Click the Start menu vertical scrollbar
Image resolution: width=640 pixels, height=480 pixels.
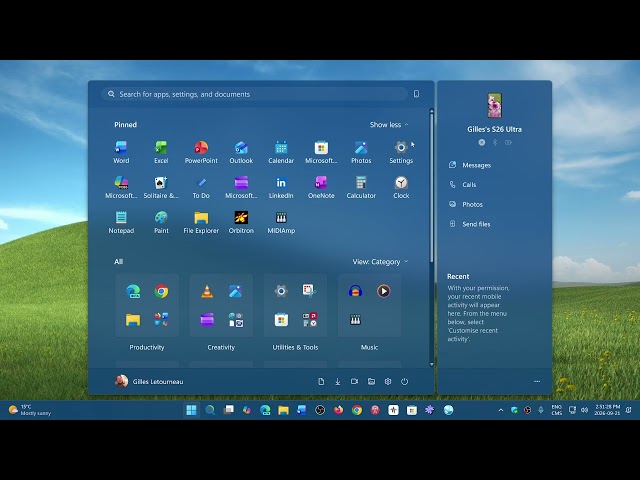click(431, 188)
